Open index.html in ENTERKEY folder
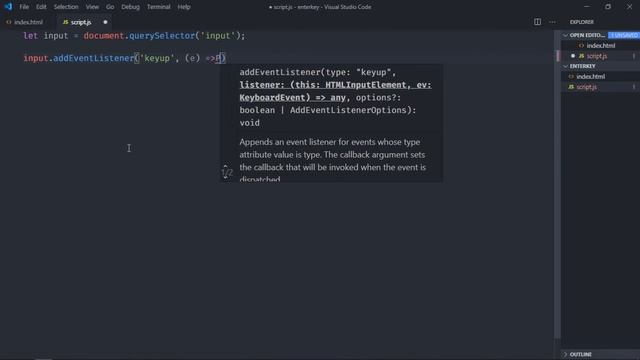This screenshot has width=640, height=360. pos(600,76)
